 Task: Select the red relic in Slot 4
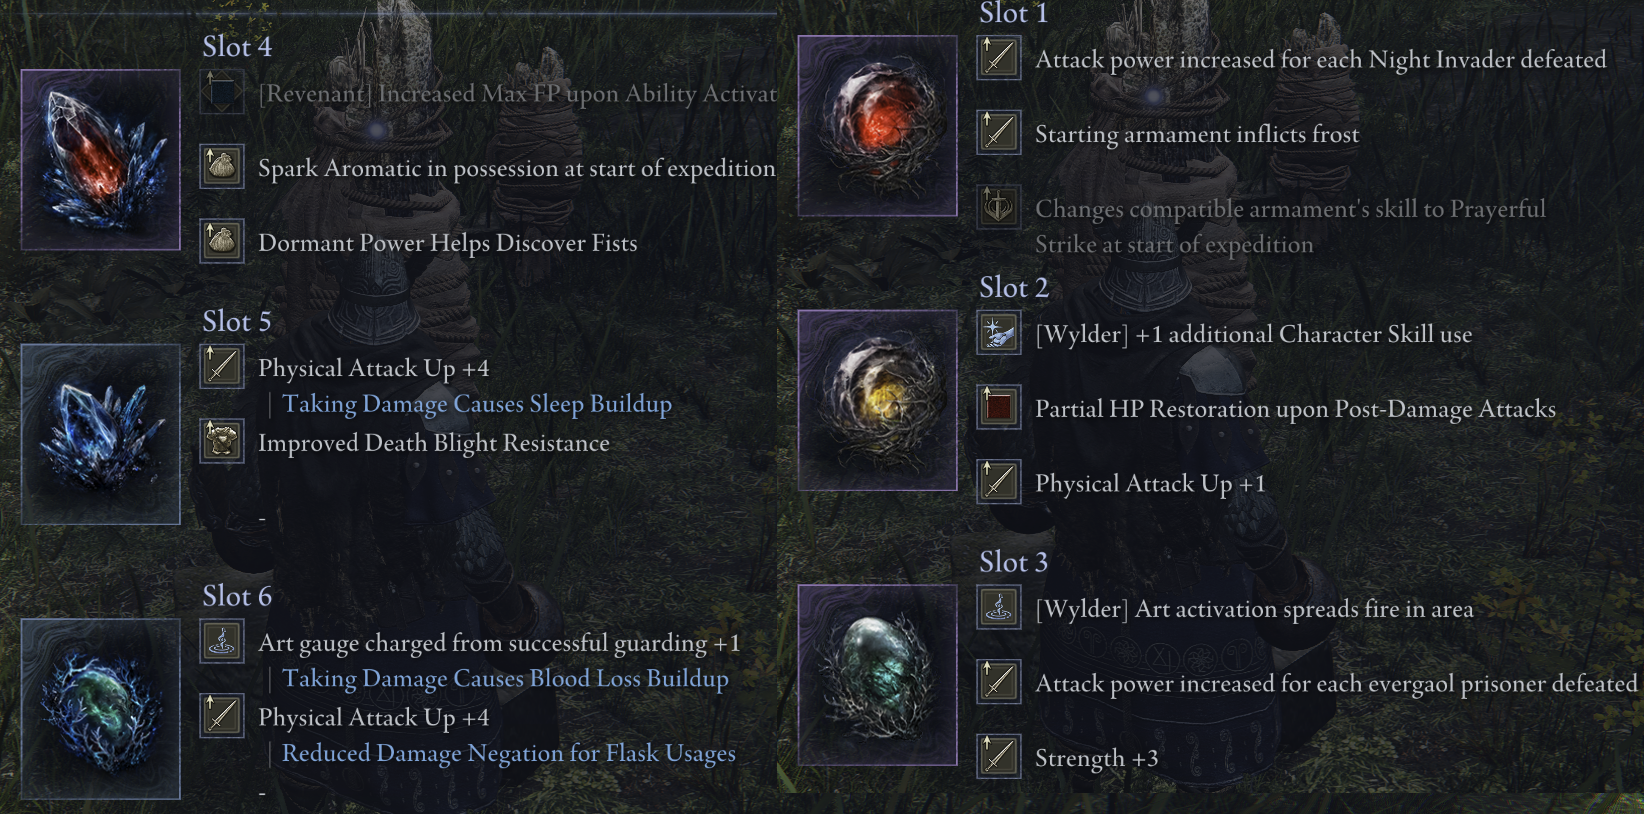101,160
